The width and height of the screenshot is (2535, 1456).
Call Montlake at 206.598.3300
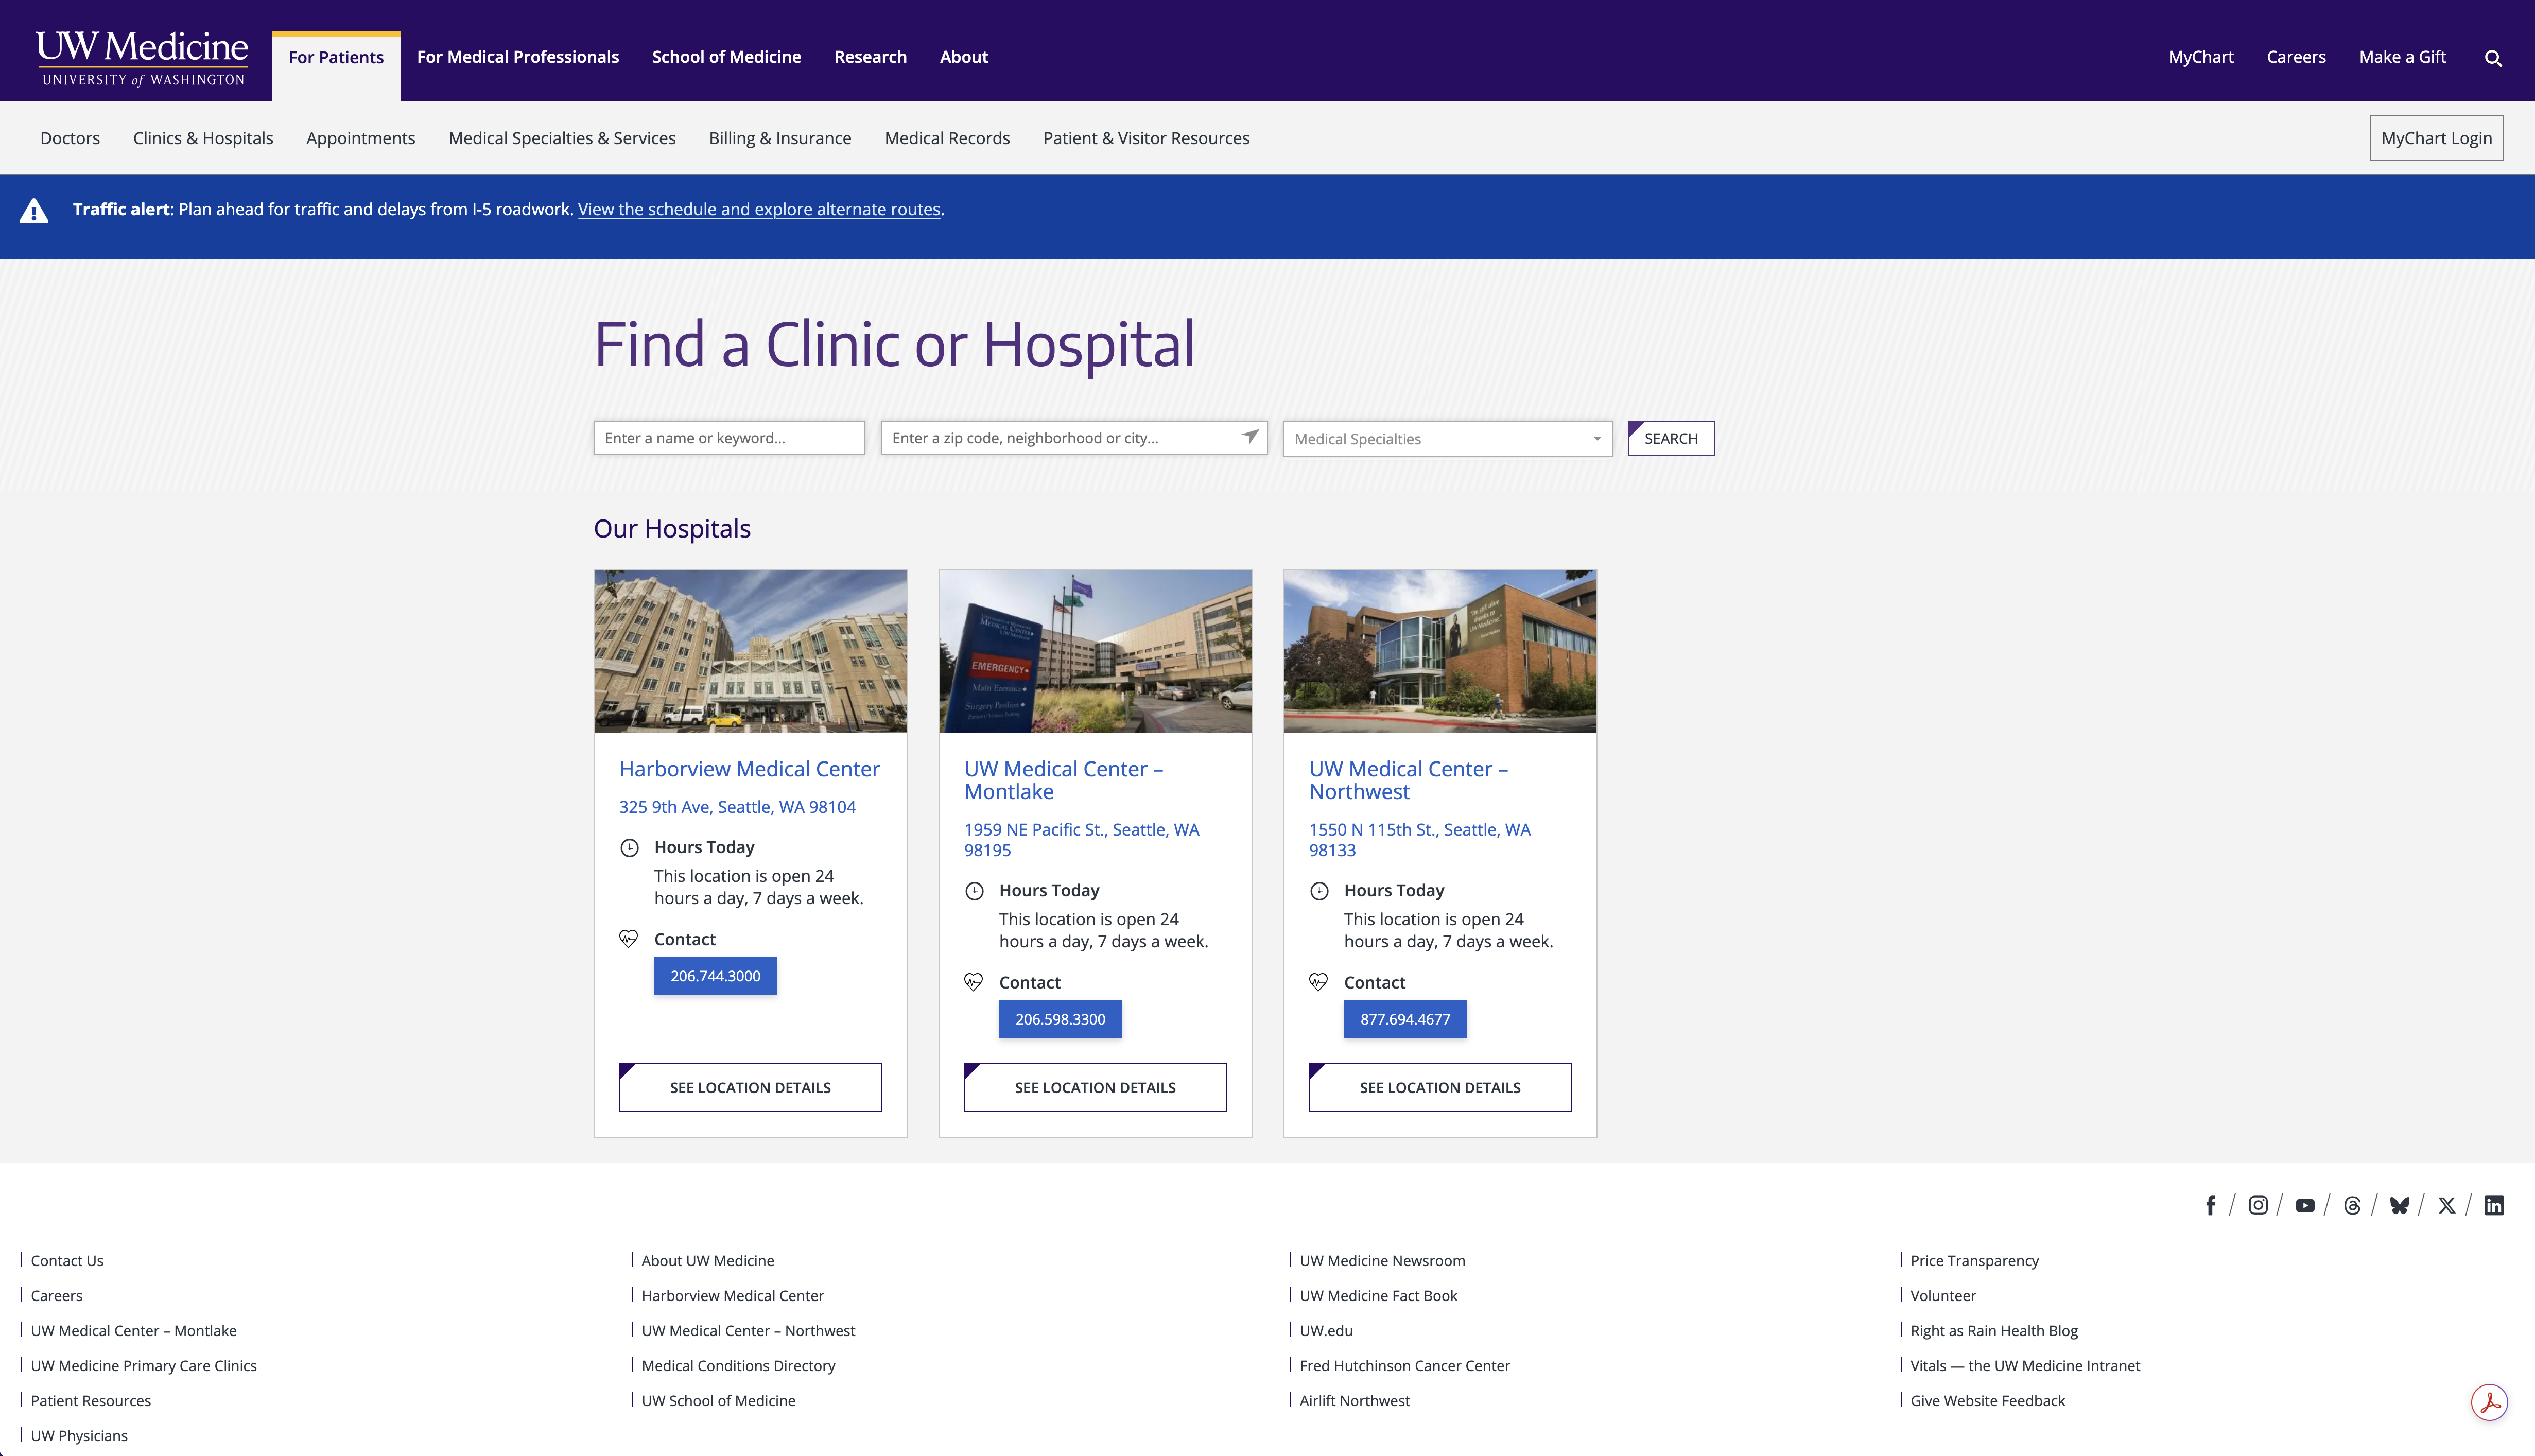click(x=1060, y=1019)
